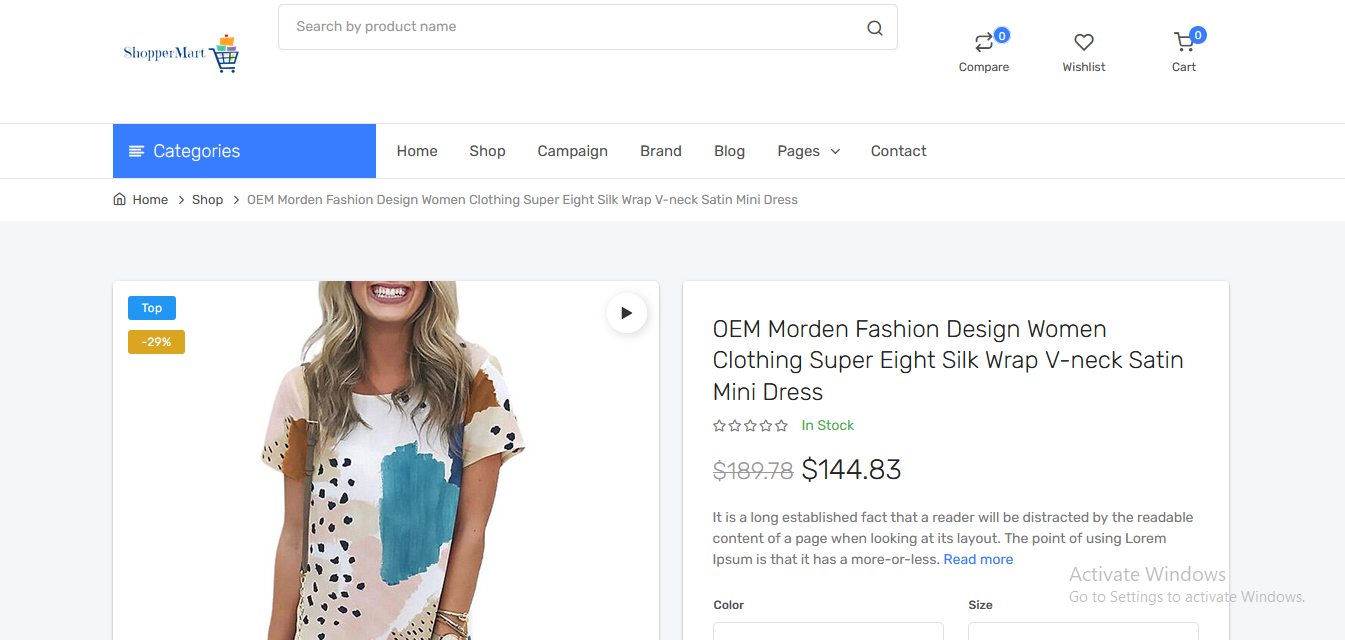
Task: Click the $144.83 price
Action: point(851,469)
